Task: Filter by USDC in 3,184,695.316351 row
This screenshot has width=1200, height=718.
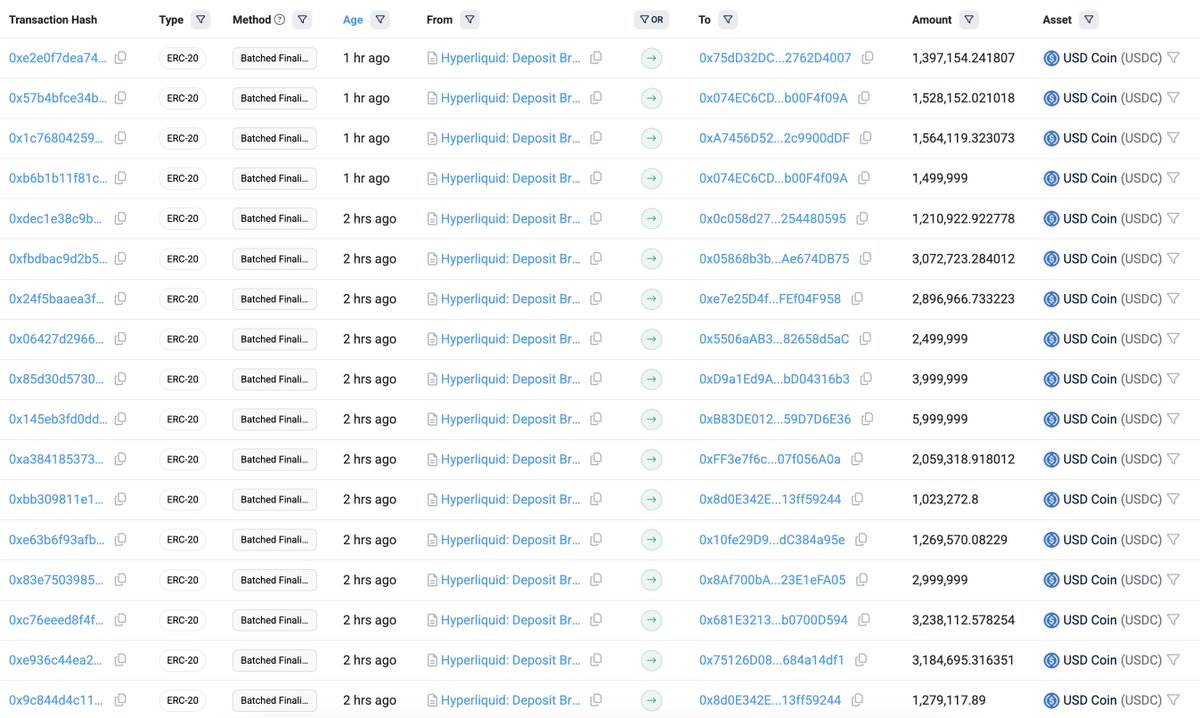Action: (1174, 660)
